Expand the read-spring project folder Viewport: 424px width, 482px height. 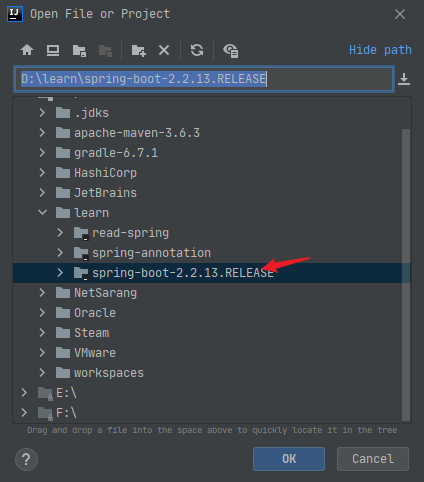[x=60, y=233]
